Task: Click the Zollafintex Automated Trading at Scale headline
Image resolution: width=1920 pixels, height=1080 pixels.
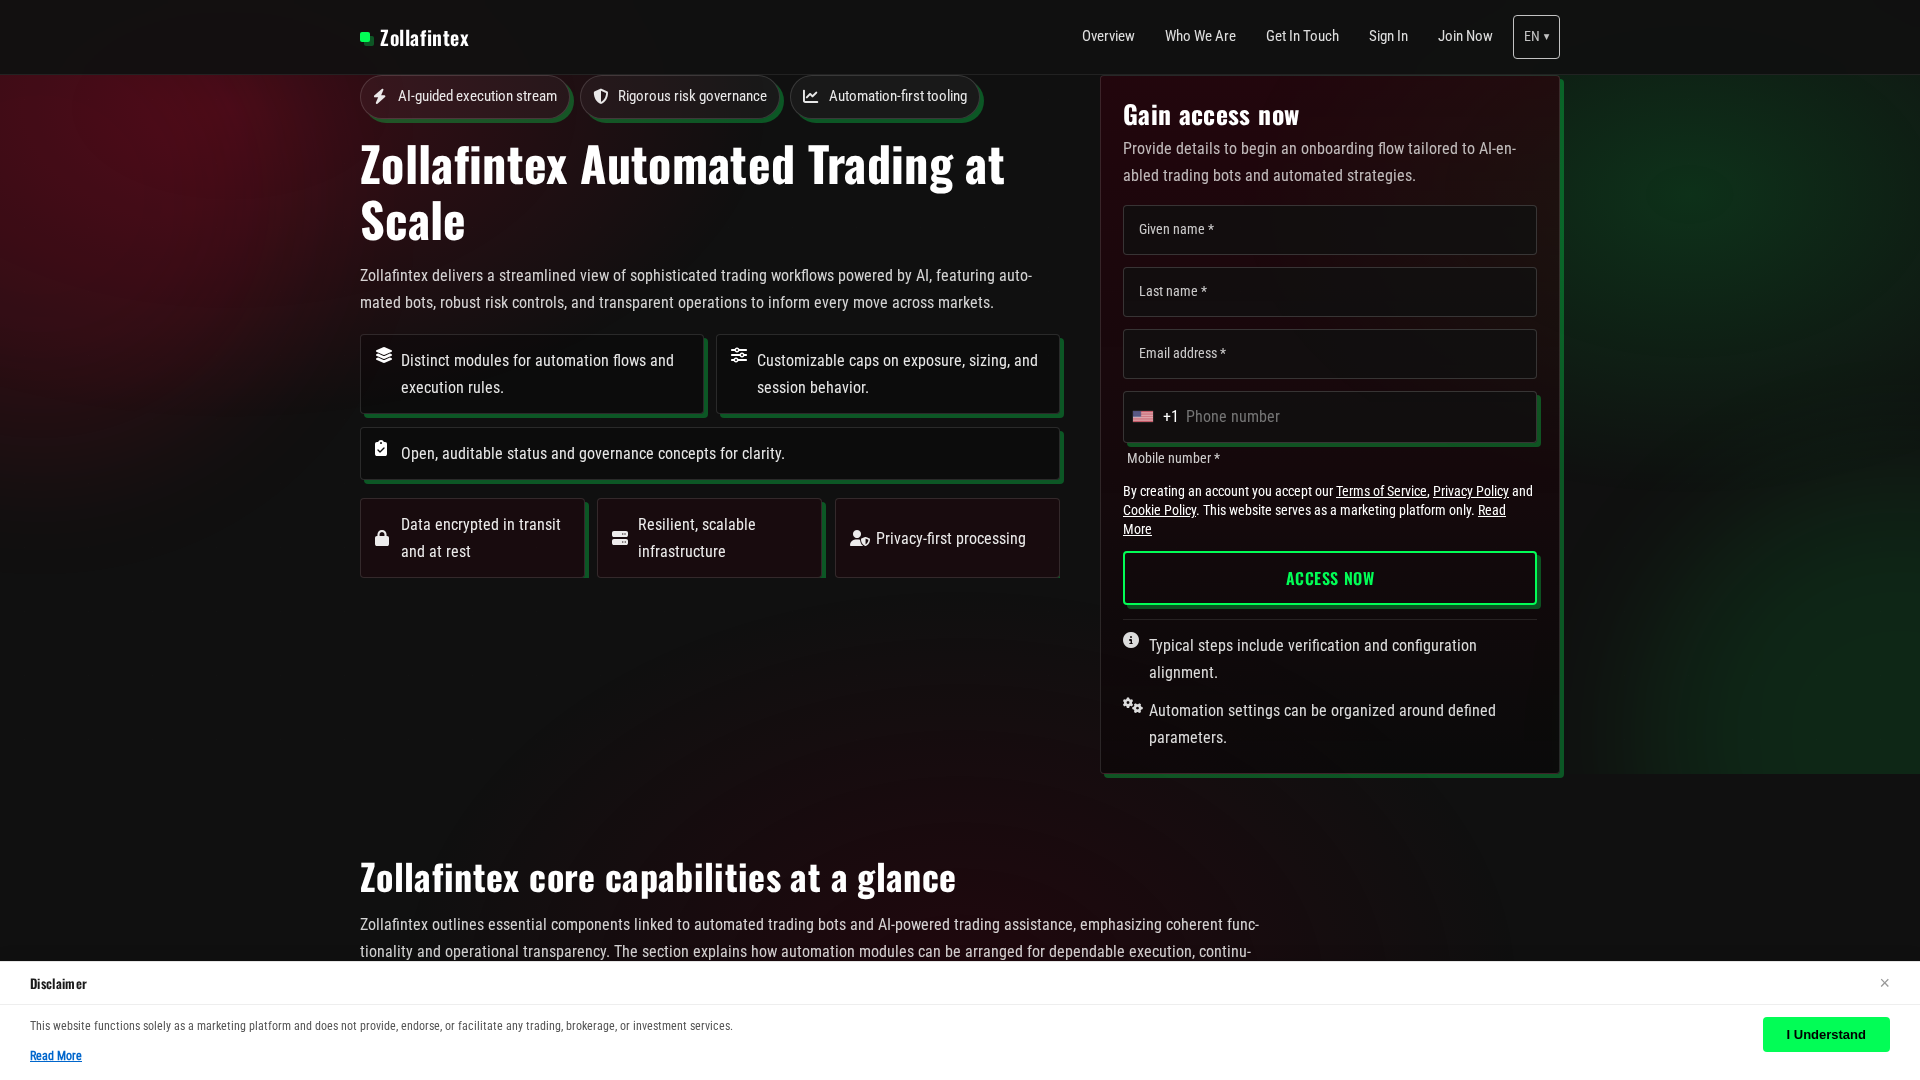Action: [682, 192]
